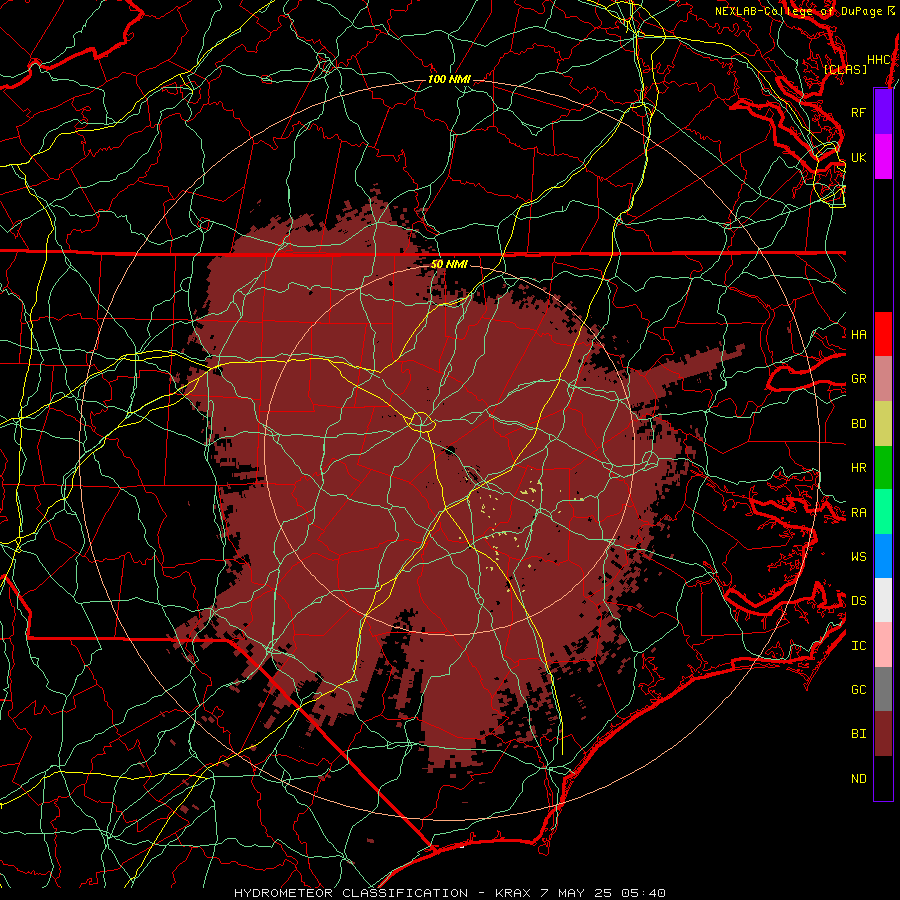Viewport: 900px width, 900px height.
Task: Click the BI dark red legend swatch
Action: (883, 734)
